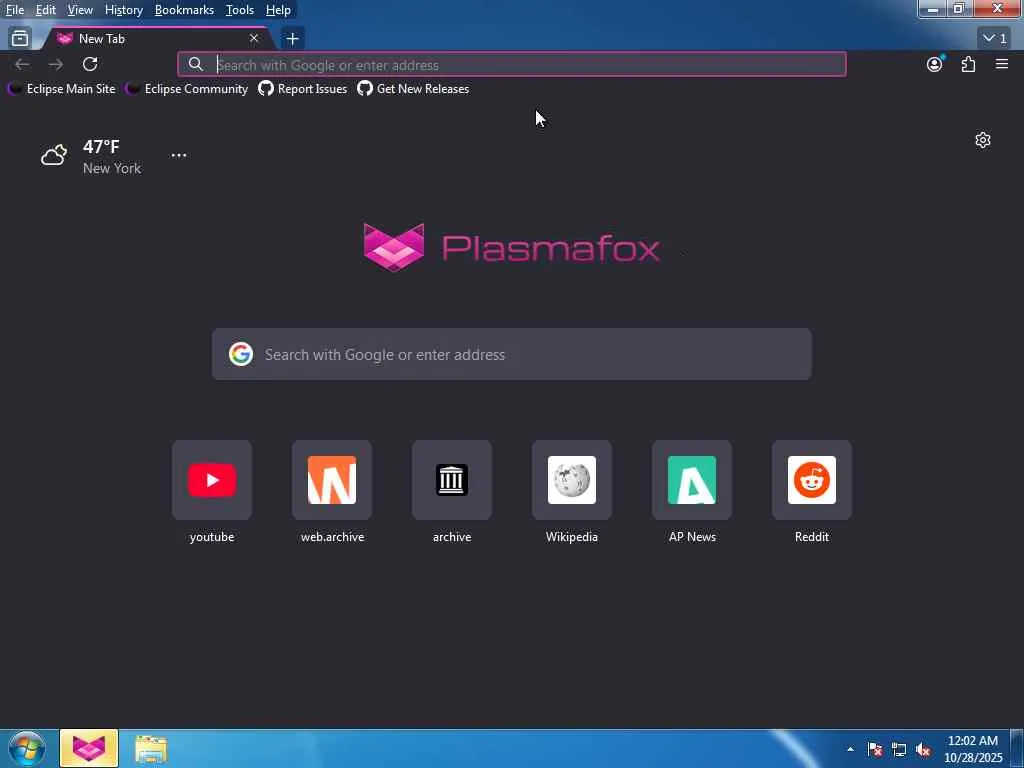Open the Firefox View tab overview icon
This screenshot has width=1024, height=768.
tap(20, 39)
